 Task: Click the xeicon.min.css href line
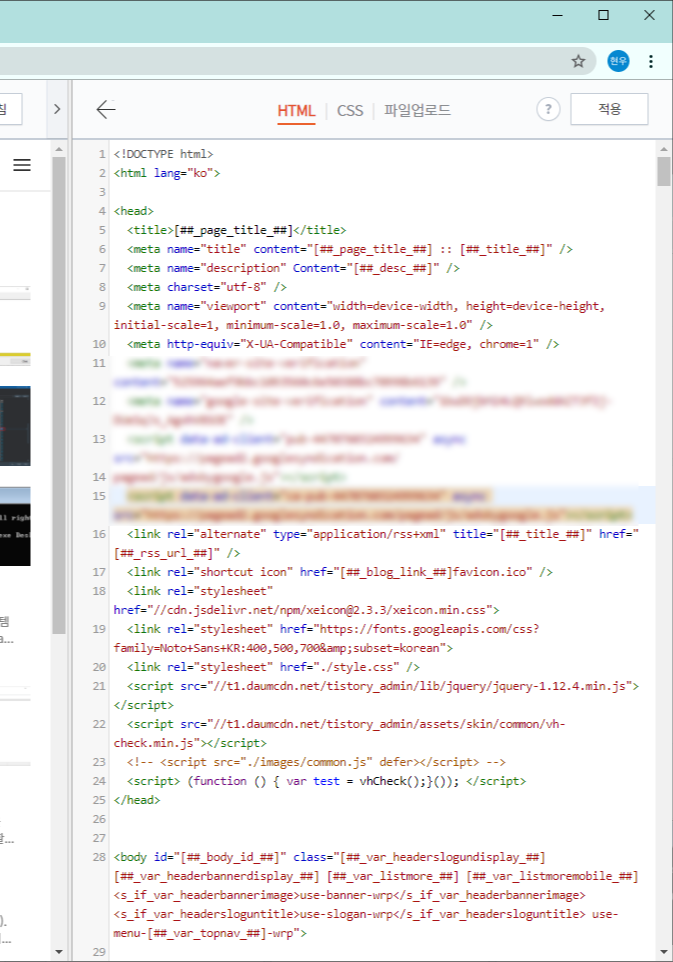coord(306,610)
